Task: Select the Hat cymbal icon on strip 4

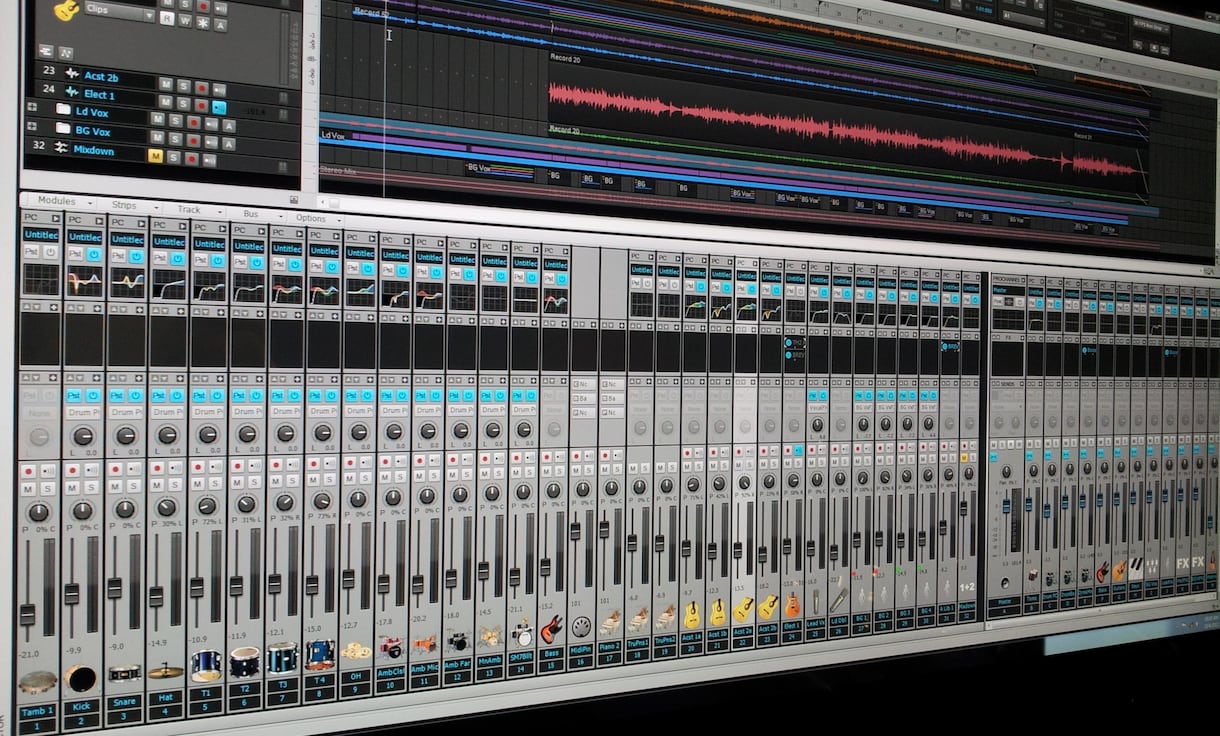Action: 165,671
